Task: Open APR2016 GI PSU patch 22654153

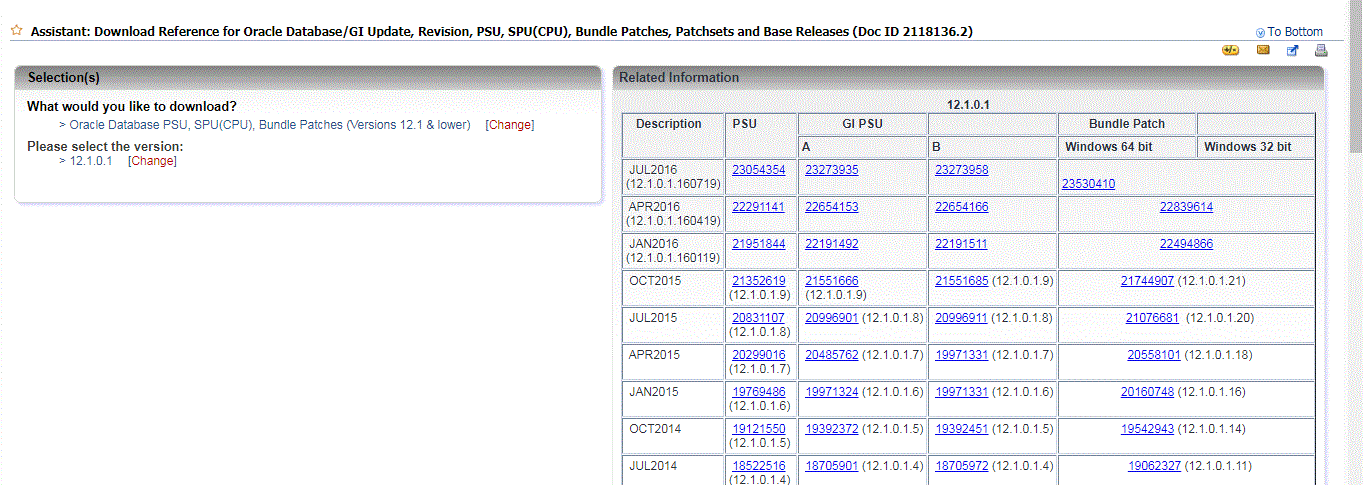Action: tap(832, 207)
